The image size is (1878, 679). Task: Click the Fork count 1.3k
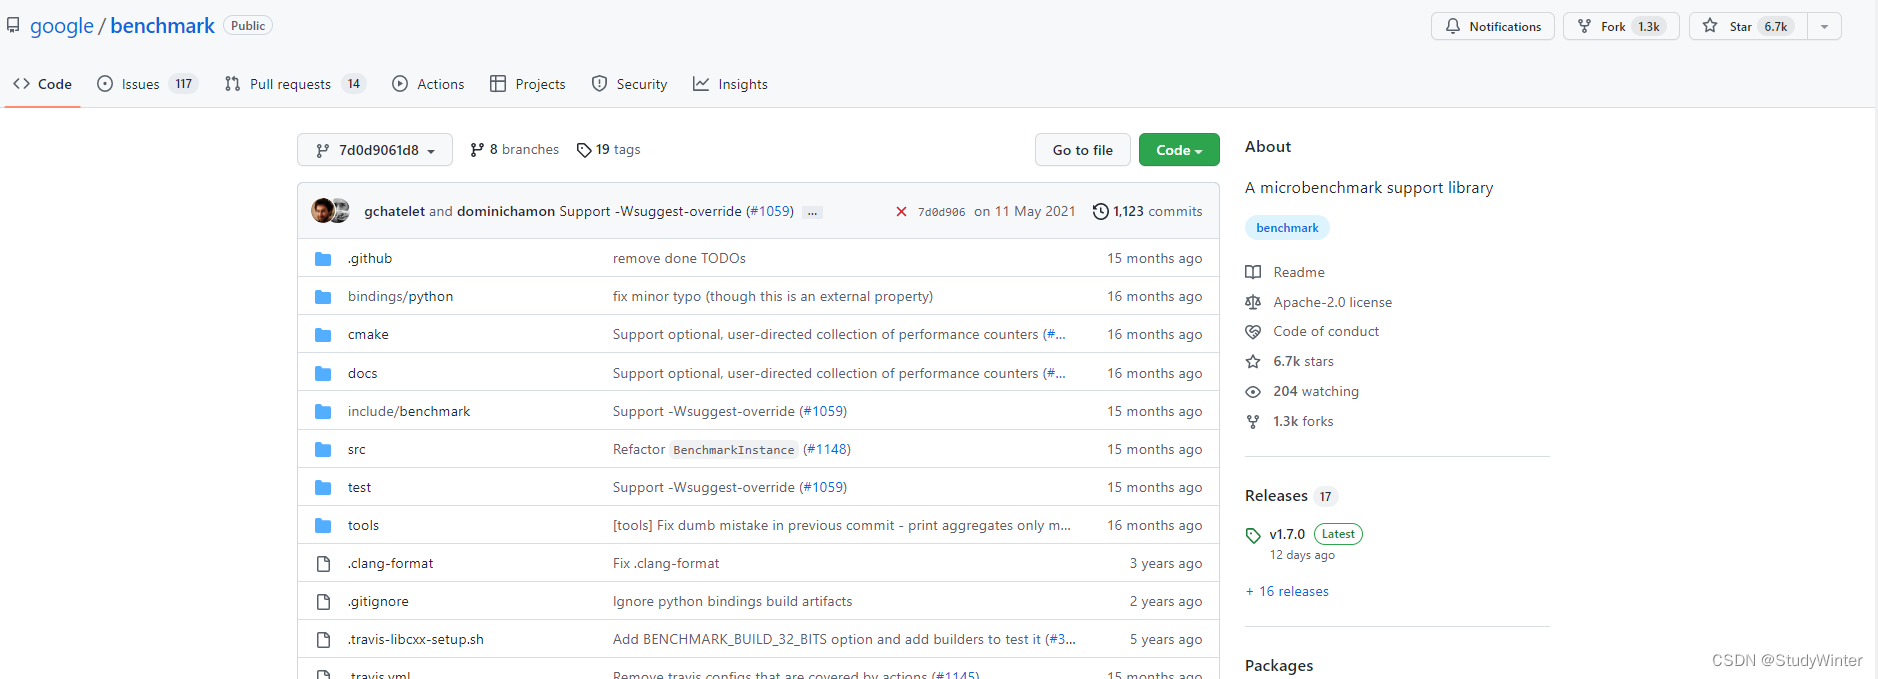(1649, 26)
